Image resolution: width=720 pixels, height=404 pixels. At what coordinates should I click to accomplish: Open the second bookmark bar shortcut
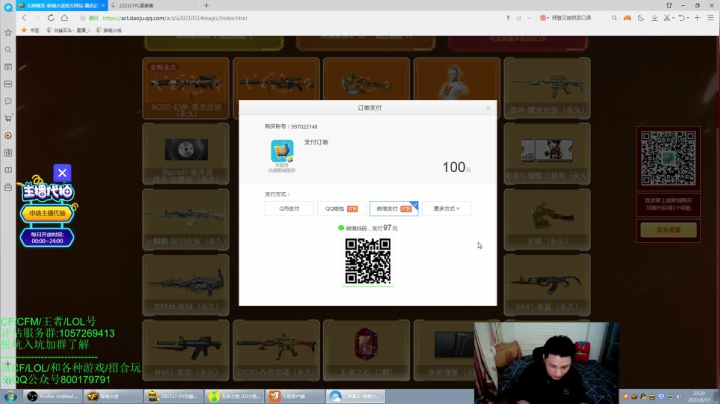coord(67,30)
